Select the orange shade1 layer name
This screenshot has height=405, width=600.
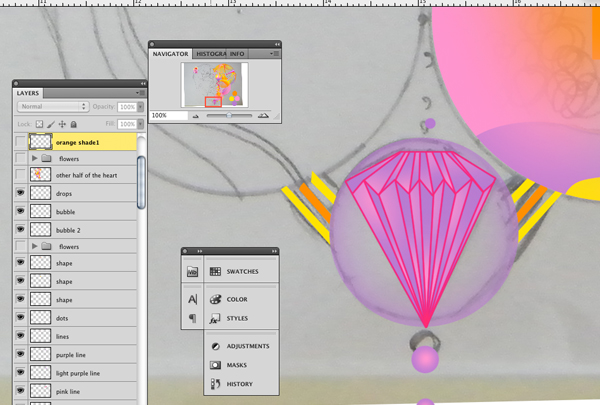pos(77,142)
